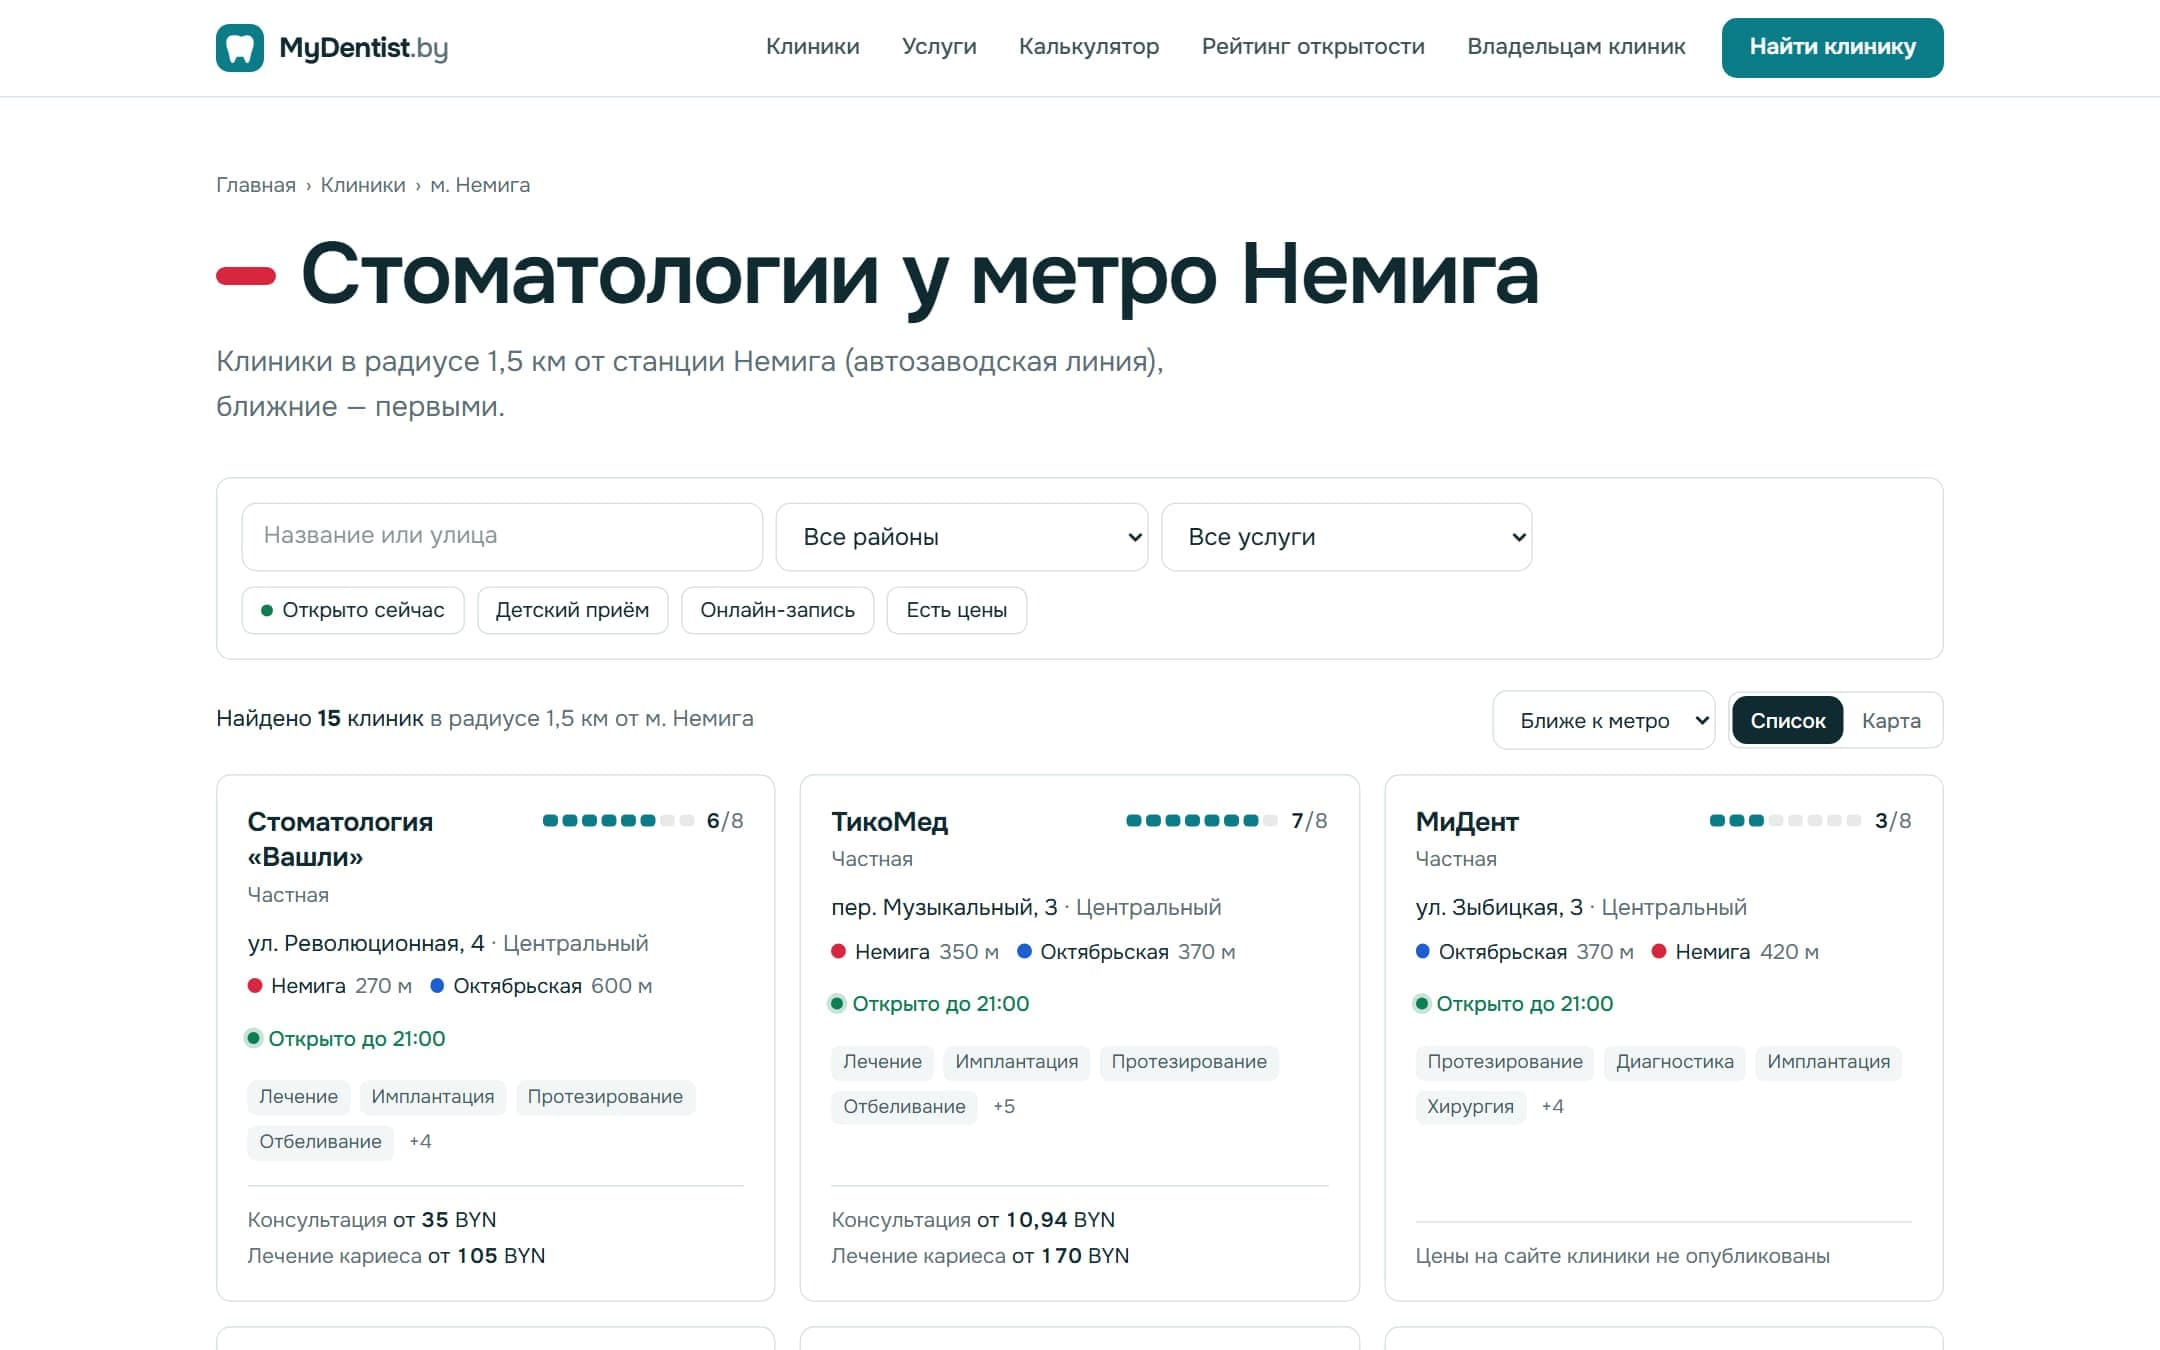The height and width of the screenshot is (1350, 2160).
Task: Open the ТикоМед clinic title
Action: click(x=889, y=822)
